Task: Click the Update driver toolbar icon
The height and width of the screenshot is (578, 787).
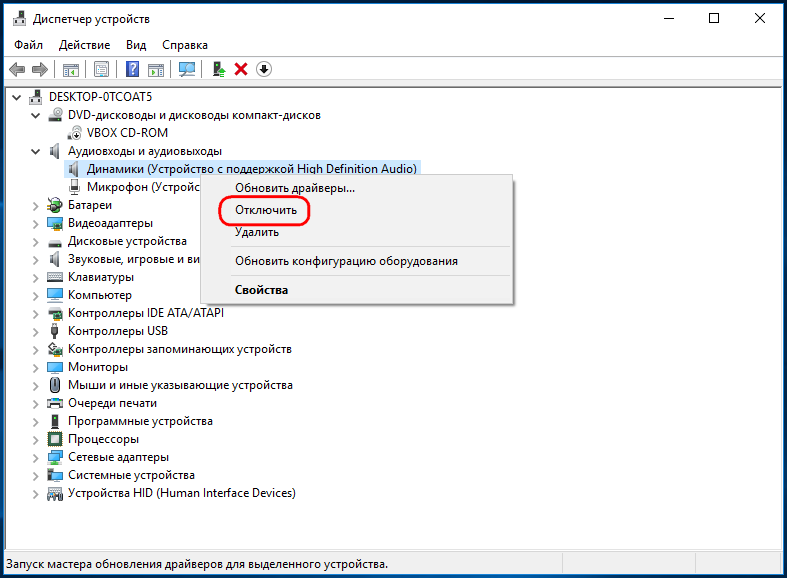Action: click(x=218, y=69)
